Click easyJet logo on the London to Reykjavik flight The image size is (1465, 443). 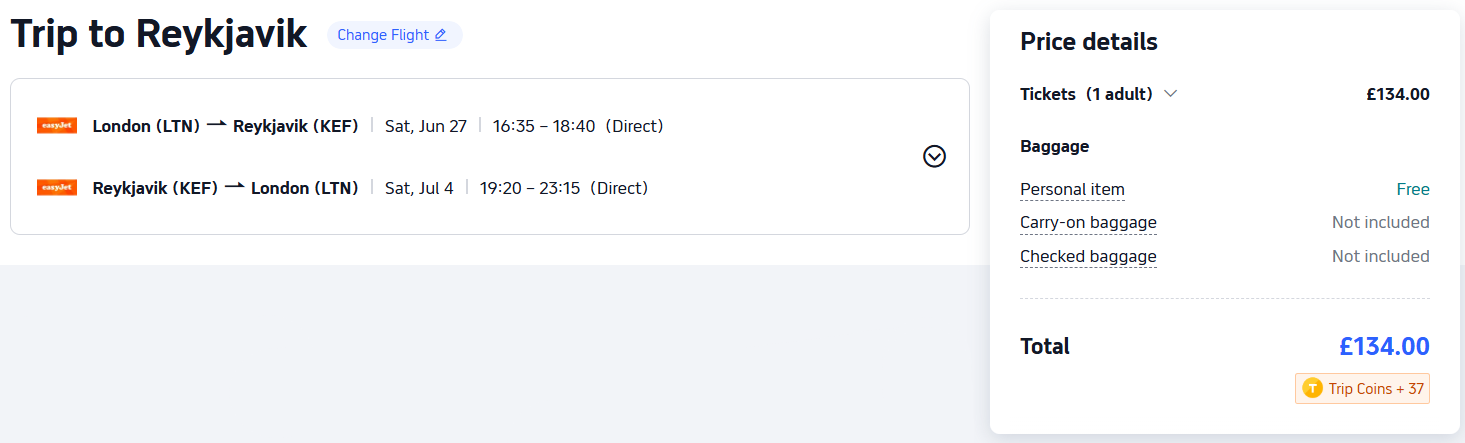(57, 126)
